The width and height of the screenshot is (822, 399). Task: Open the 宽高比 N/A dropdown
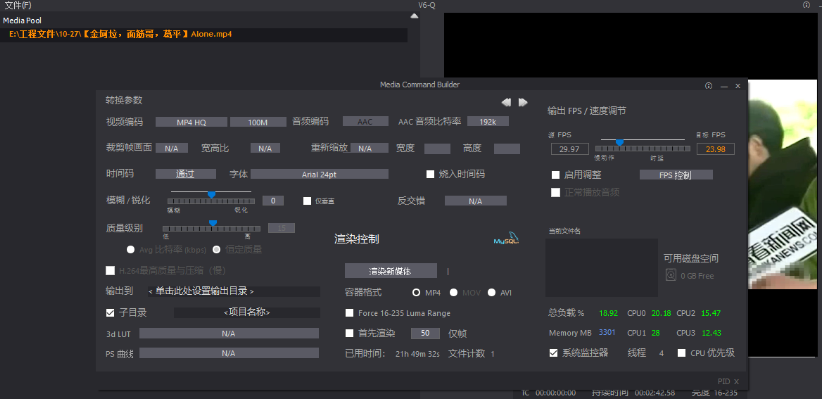click(265, 148)
